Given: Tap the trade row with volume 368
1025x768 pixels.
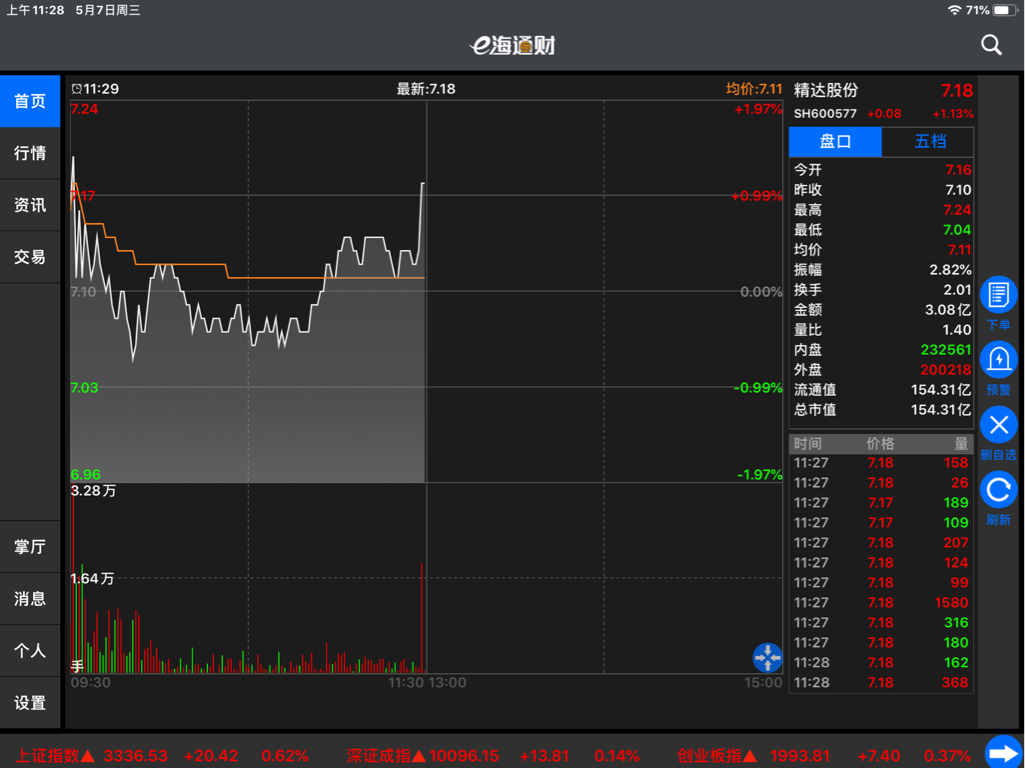Looking at the screenshot, I should (x=882, y=682).
